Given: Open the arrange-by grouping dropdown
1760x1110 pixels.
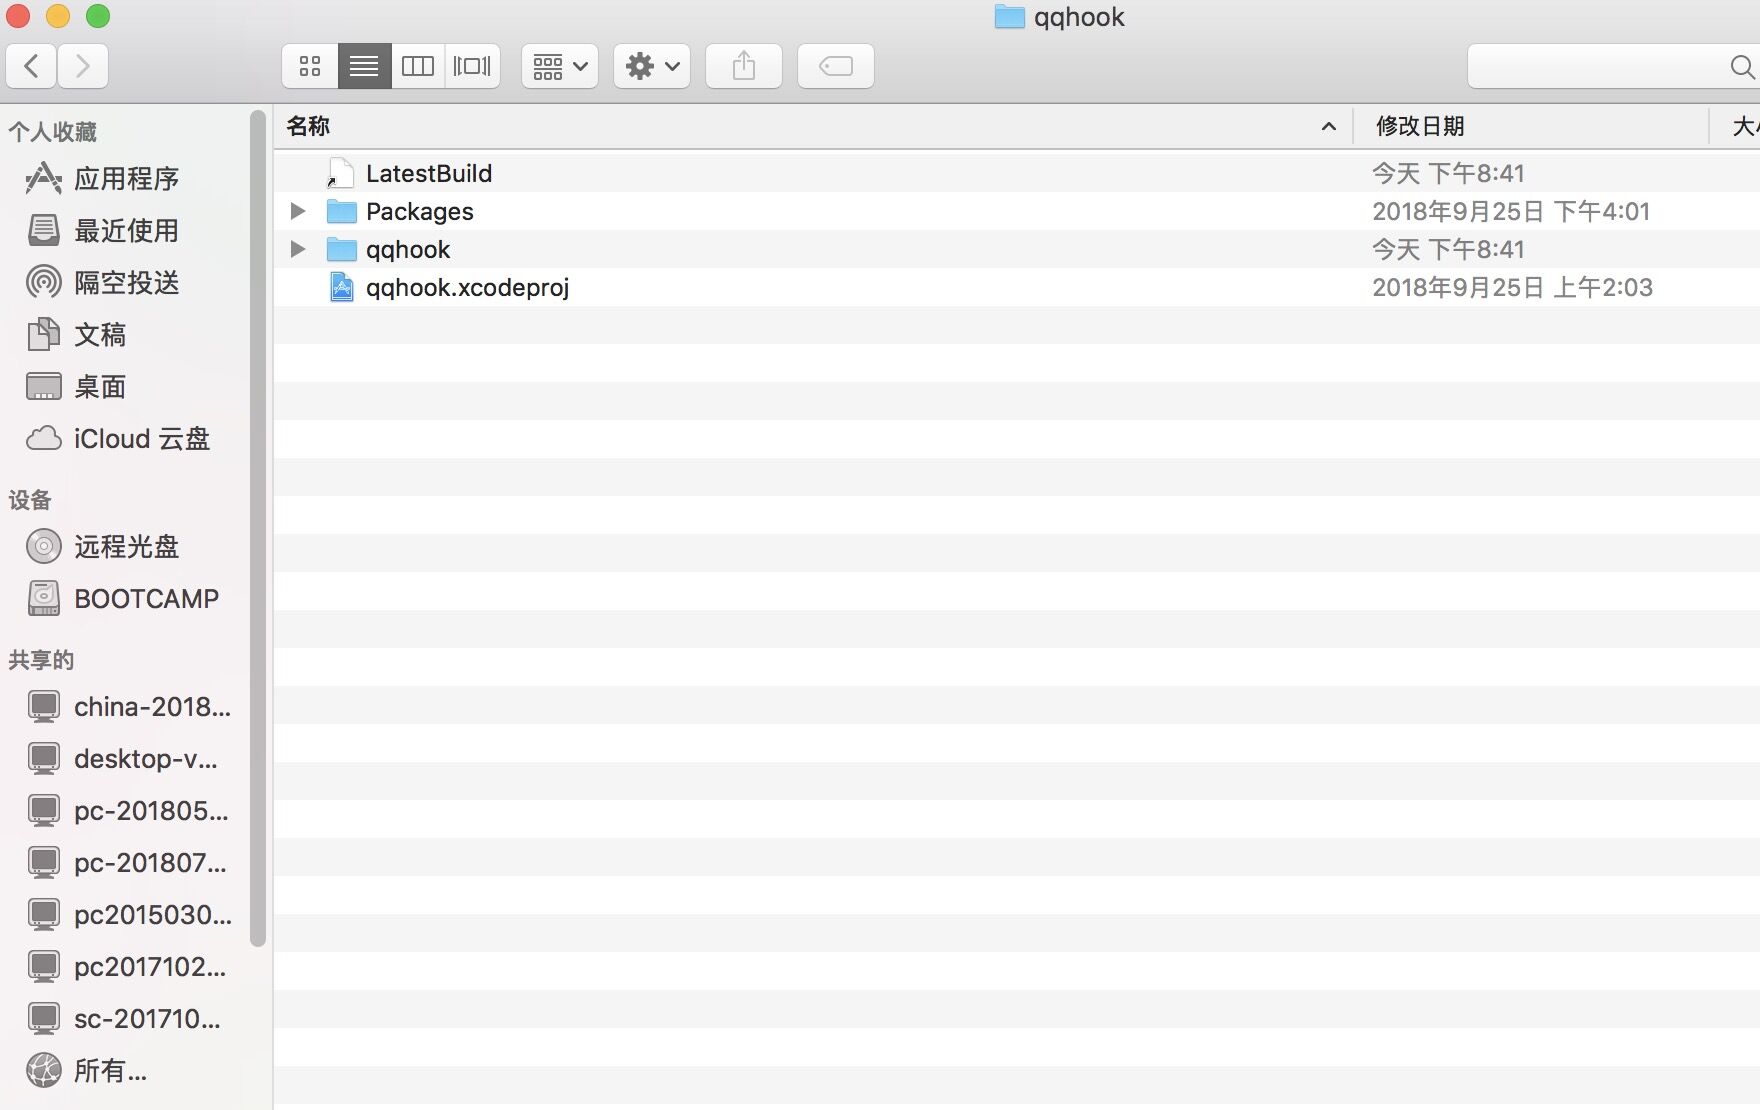Looking at the screenshot, I should tap(559, 66).
